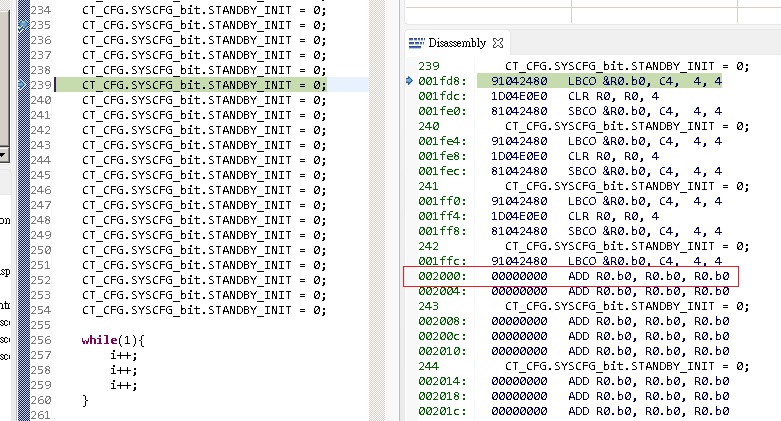Click source label 243 in Disassembly view
This screenshot has width=781, height=421.
(428, 306)
